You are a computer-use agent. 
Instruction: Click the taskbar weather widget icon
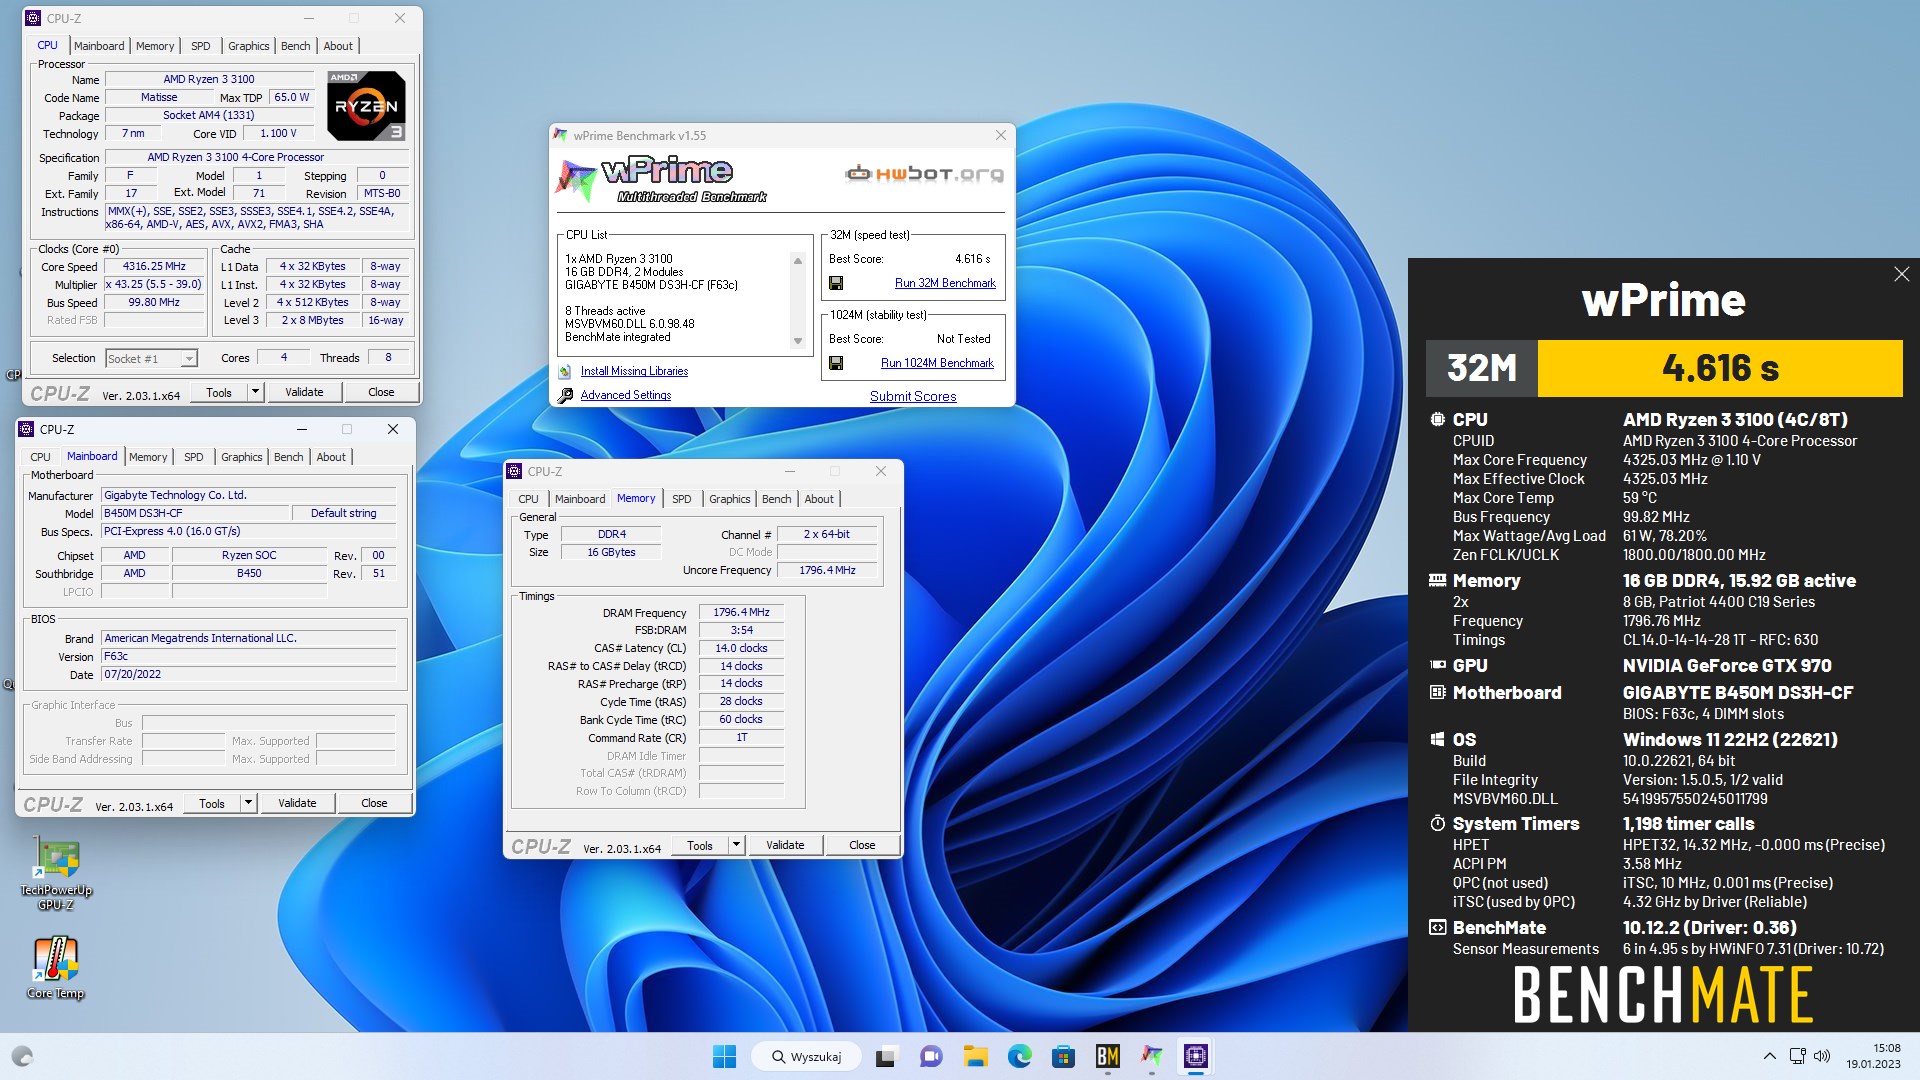point(22,1056)
